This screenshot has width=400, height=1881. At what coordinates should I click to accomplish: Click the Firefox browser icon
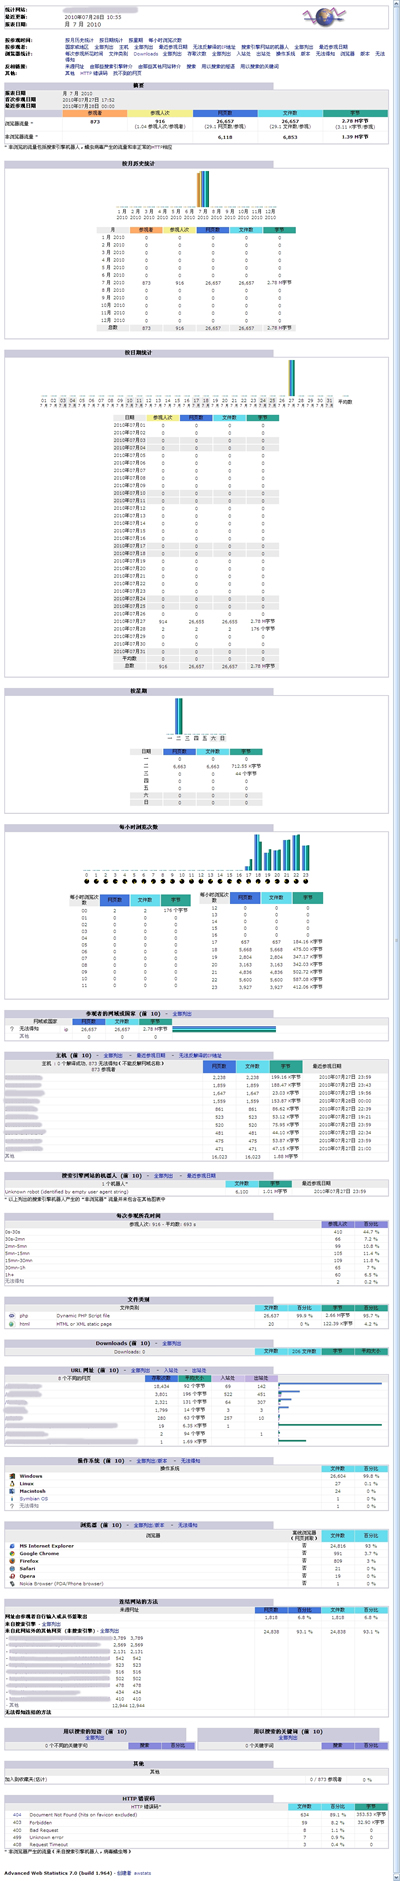[11, 1560]
